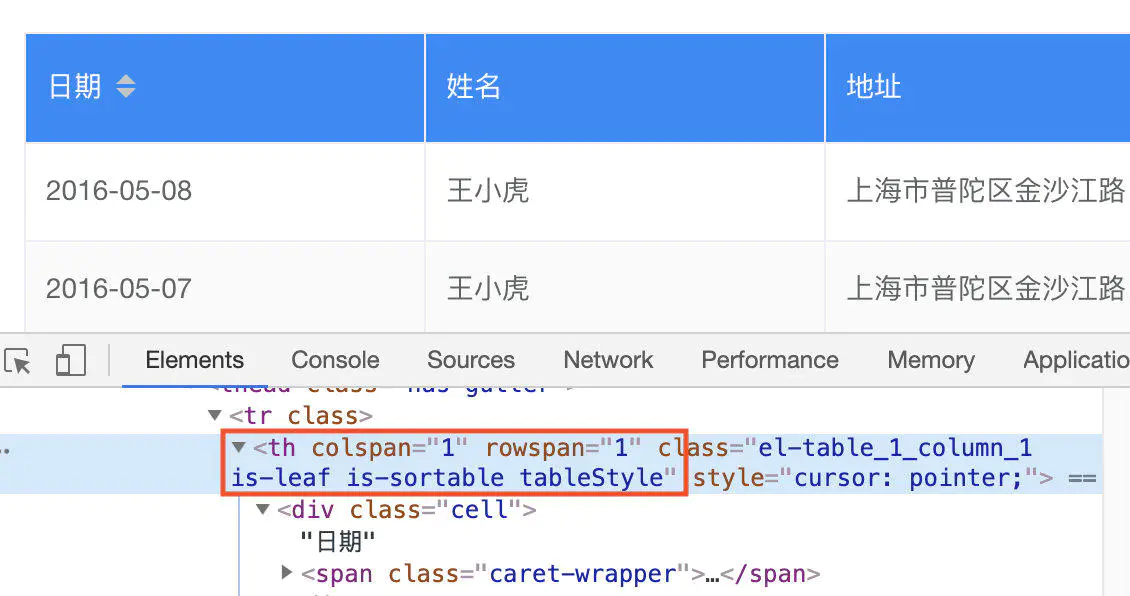
Task: Open the Performance panel
Action: pos(769,359)
